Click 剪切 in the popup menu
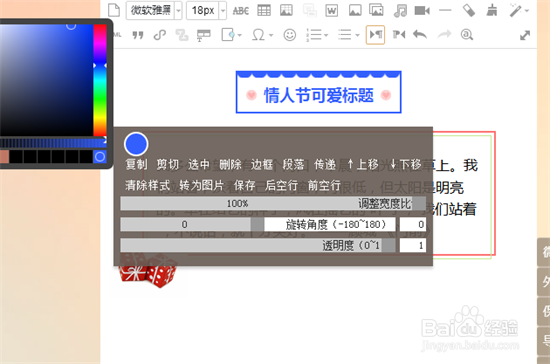This screenshot has width=550, height=364. 168,164
